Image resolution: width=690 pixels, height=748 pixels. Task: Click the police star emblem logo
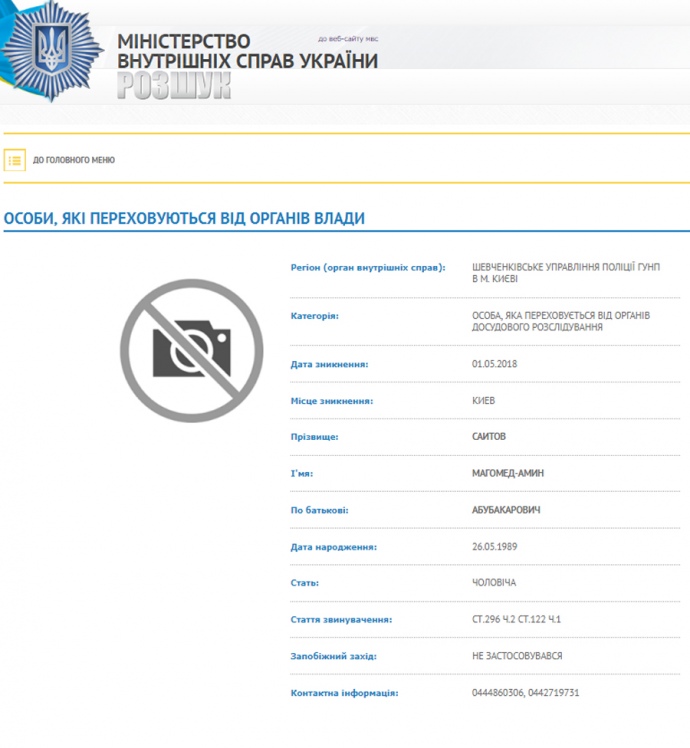(50, 52)
